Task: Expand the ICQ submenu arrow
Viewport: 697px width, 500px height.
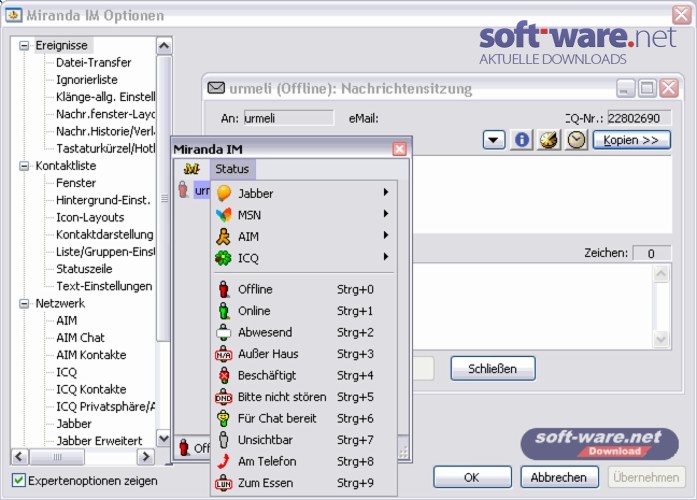Action: tap(386, 256)
